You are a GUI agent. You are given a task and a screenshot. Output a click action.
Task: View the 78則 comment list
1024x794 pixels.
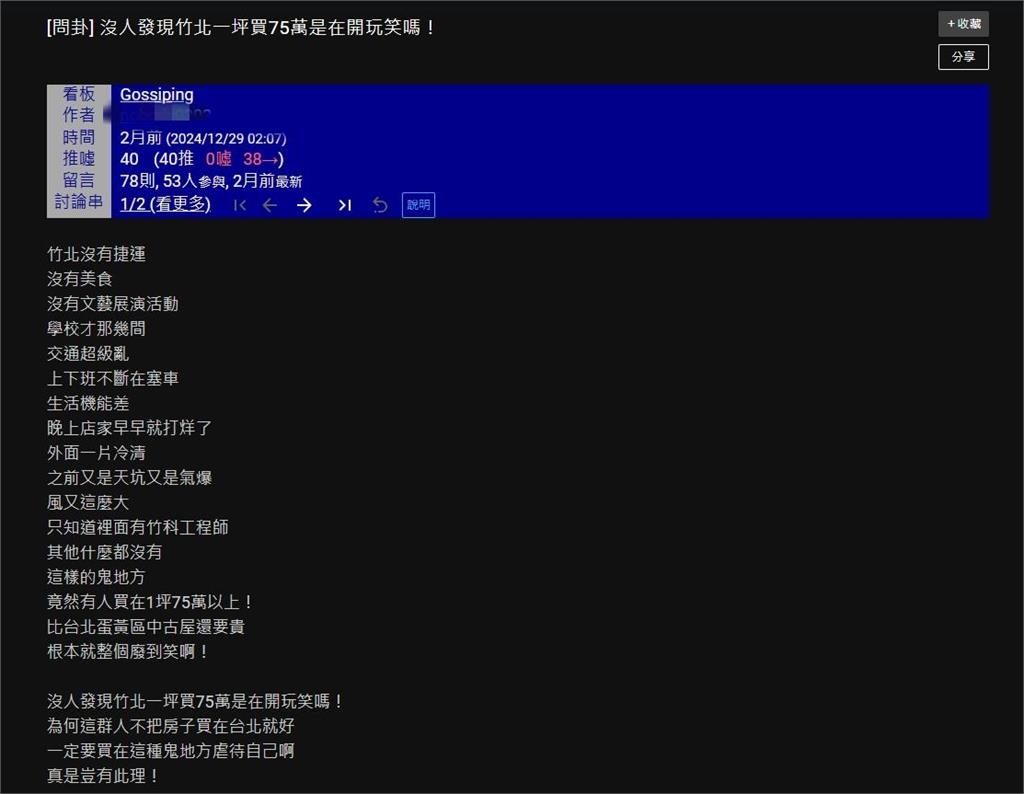(139, 181)
